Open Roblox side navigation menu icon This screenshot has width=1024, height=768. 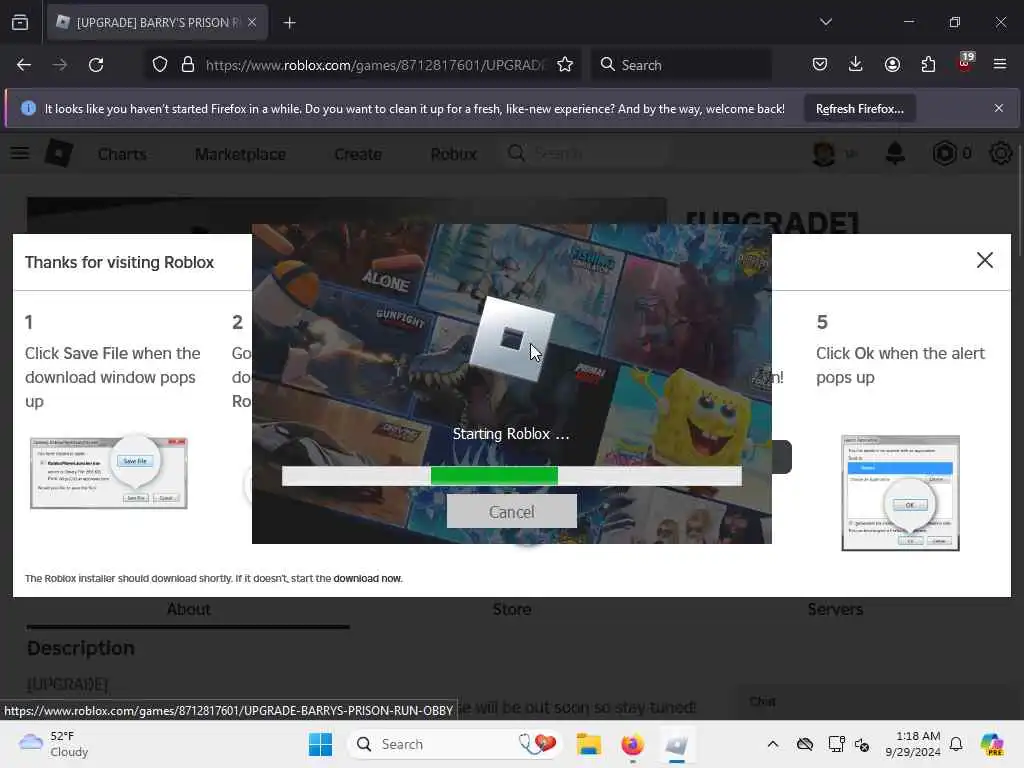click(20, 153)
